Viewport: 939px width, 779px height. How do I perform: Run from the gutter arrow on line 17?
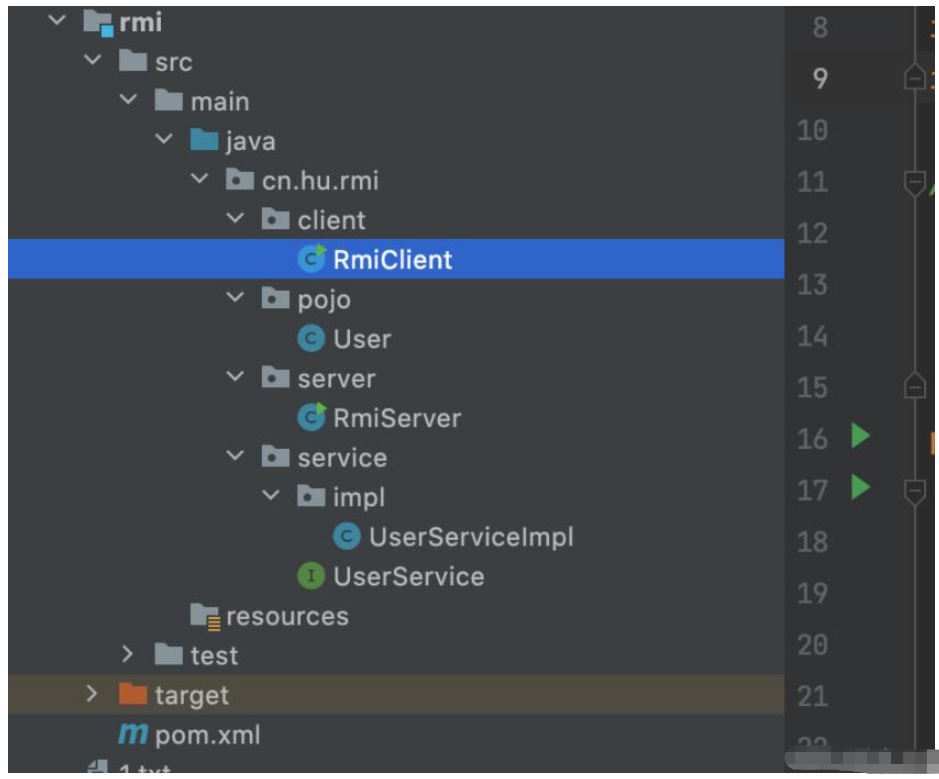point(861,487)
